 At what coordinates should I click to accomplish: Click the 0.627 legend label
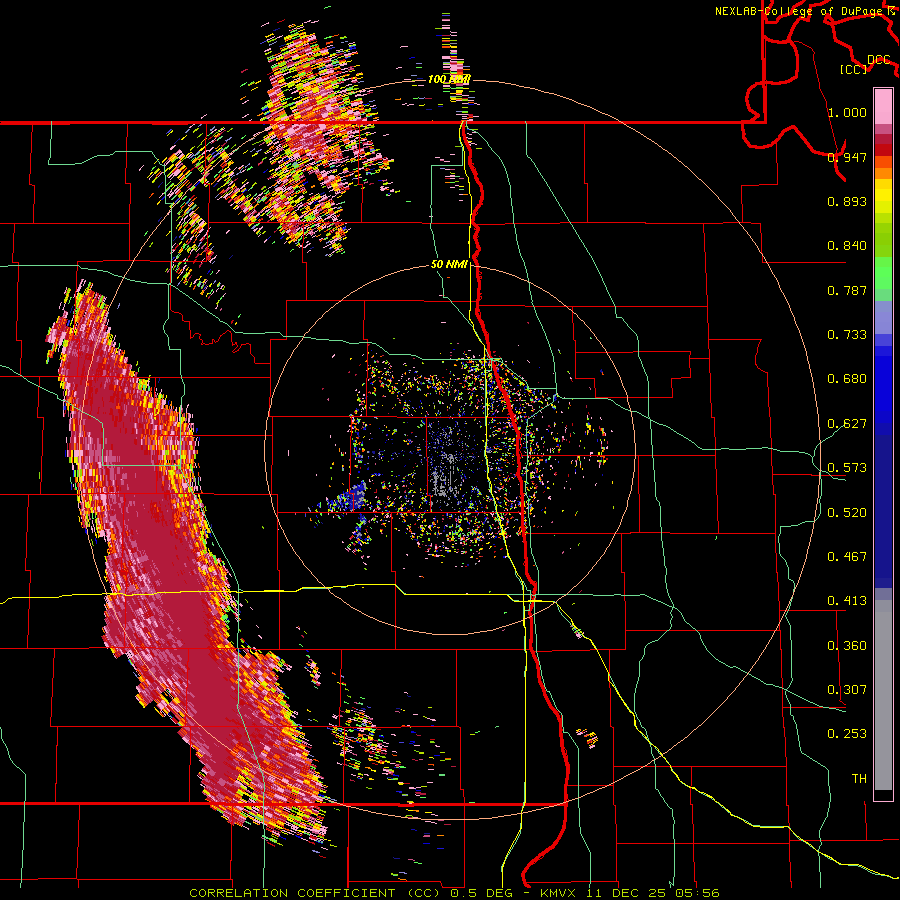coord(847,424)
